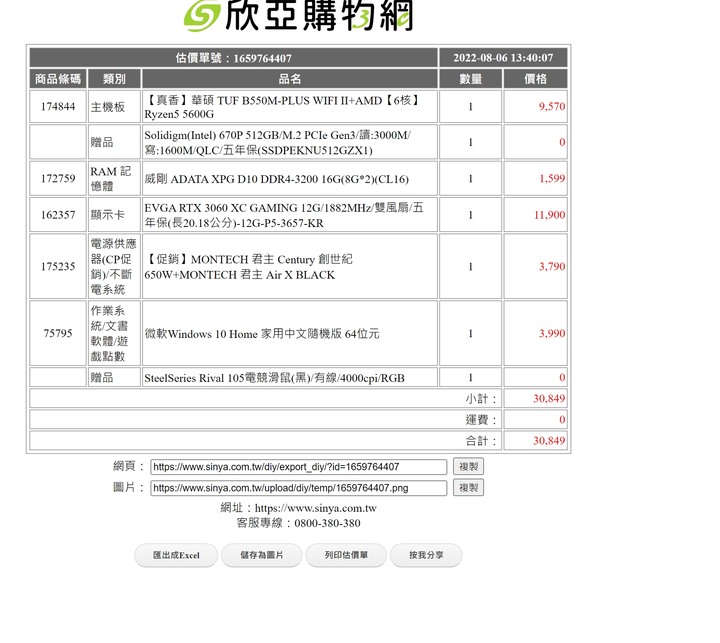Click the 運費 label
This screenshot has width=720, height=643.
click(x=481, y=420)
